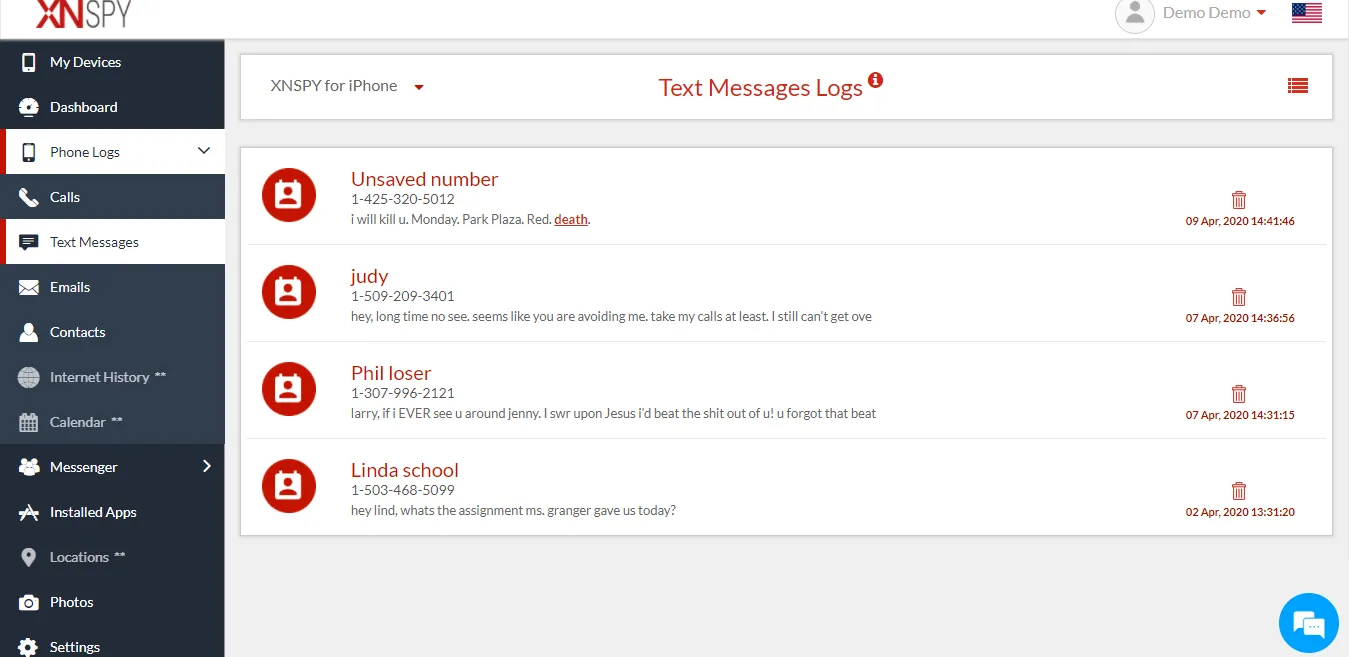Click the Text Messages chat icon

tap(29, 242)
